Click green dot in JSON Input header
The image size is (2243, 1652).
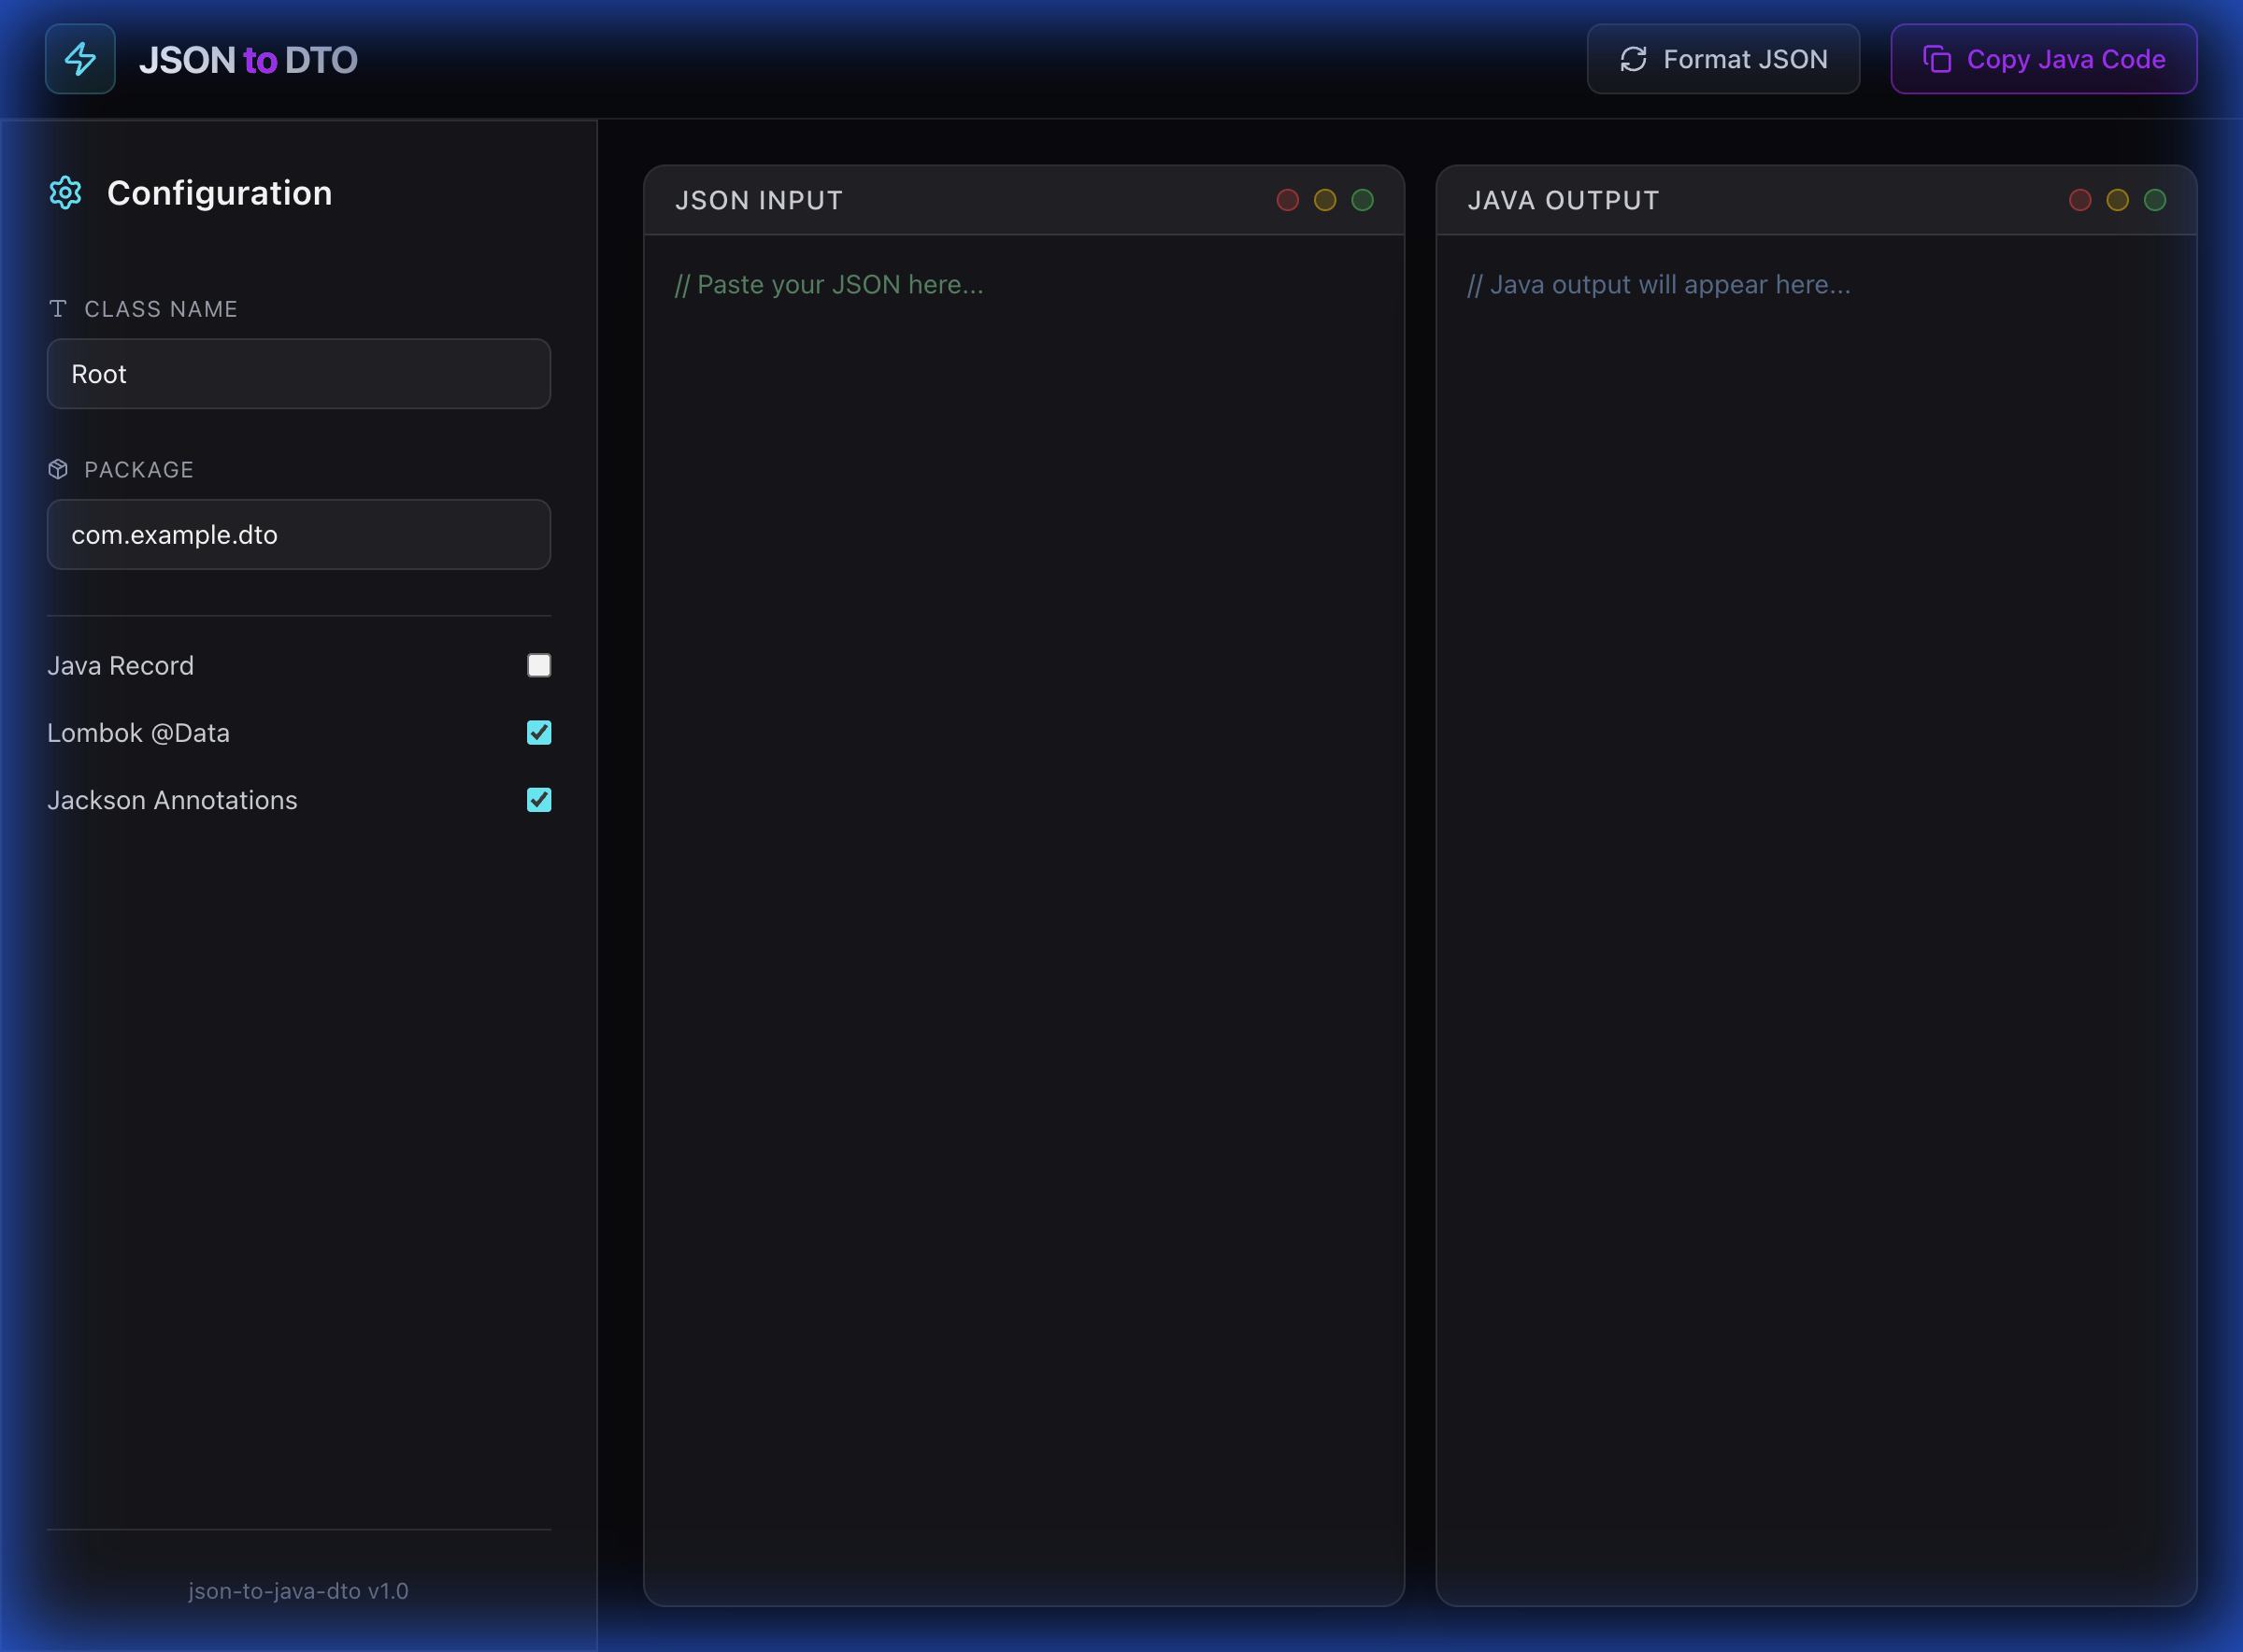(x=1362, y=200)
